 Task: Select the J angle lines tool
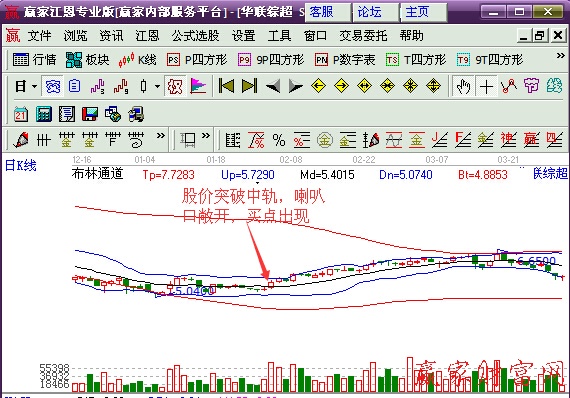coord(440,140)
